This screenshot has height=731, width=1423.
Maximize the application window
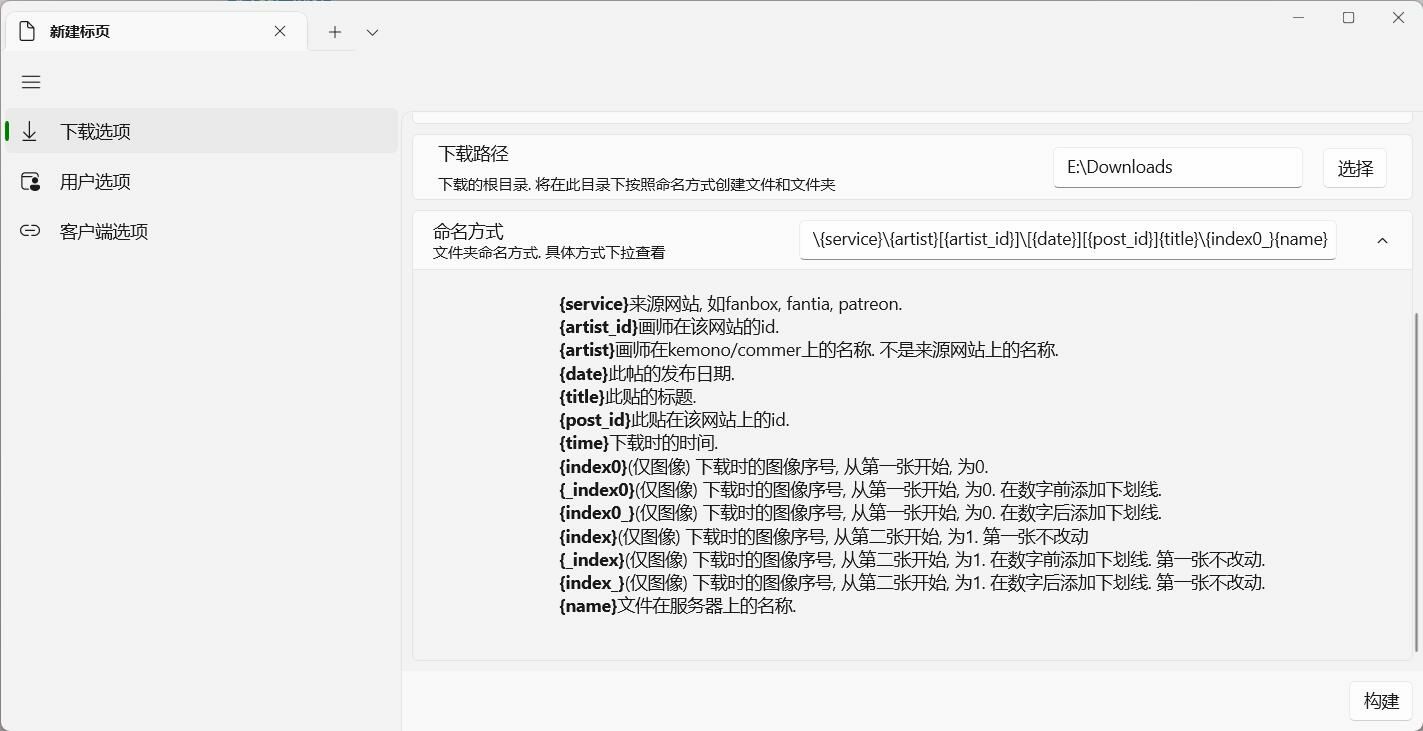click(1348, 18)
